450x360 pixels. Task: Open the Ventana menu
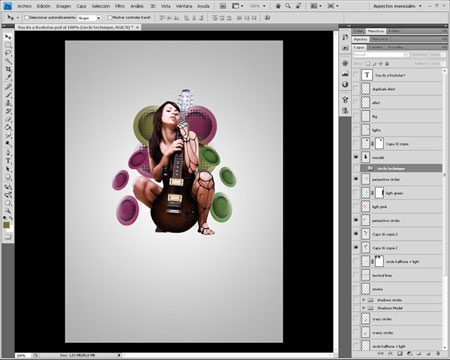coord(184,6)
